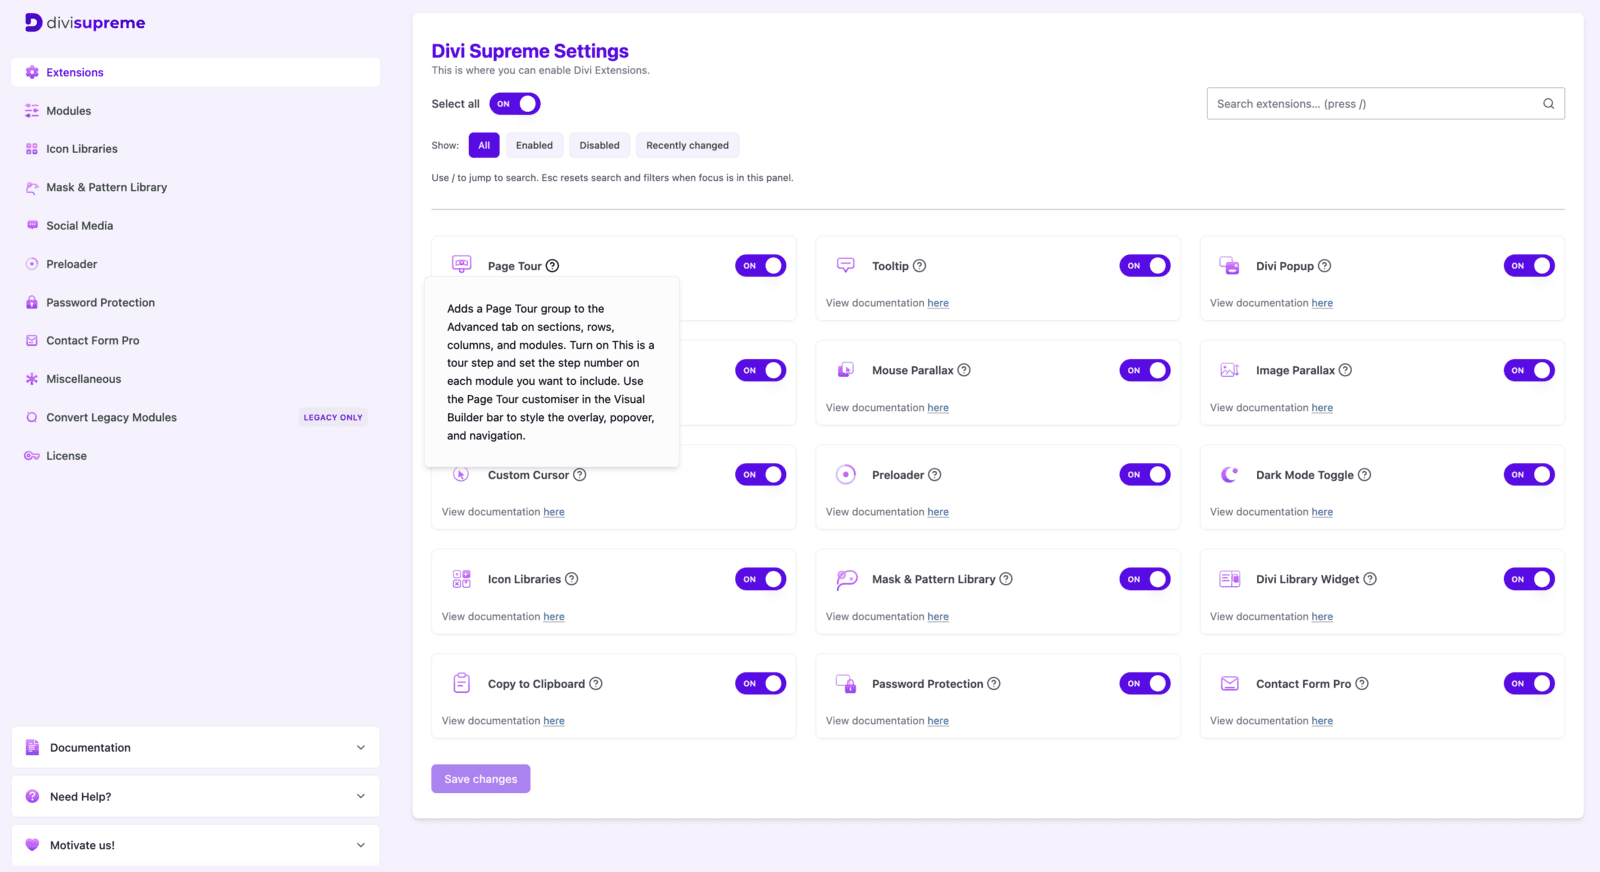The height and width of the screenshot is (872, 1600).
Task: Click the Dark Mode Toggle moon icon
Action: coord(1230,475)
